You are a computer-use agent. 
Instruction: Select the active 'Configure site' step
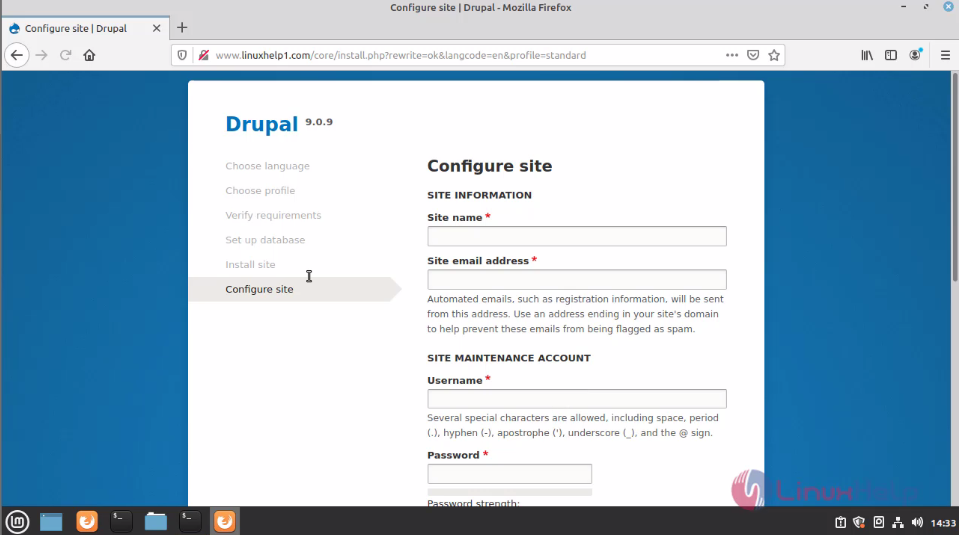point(294,289)
